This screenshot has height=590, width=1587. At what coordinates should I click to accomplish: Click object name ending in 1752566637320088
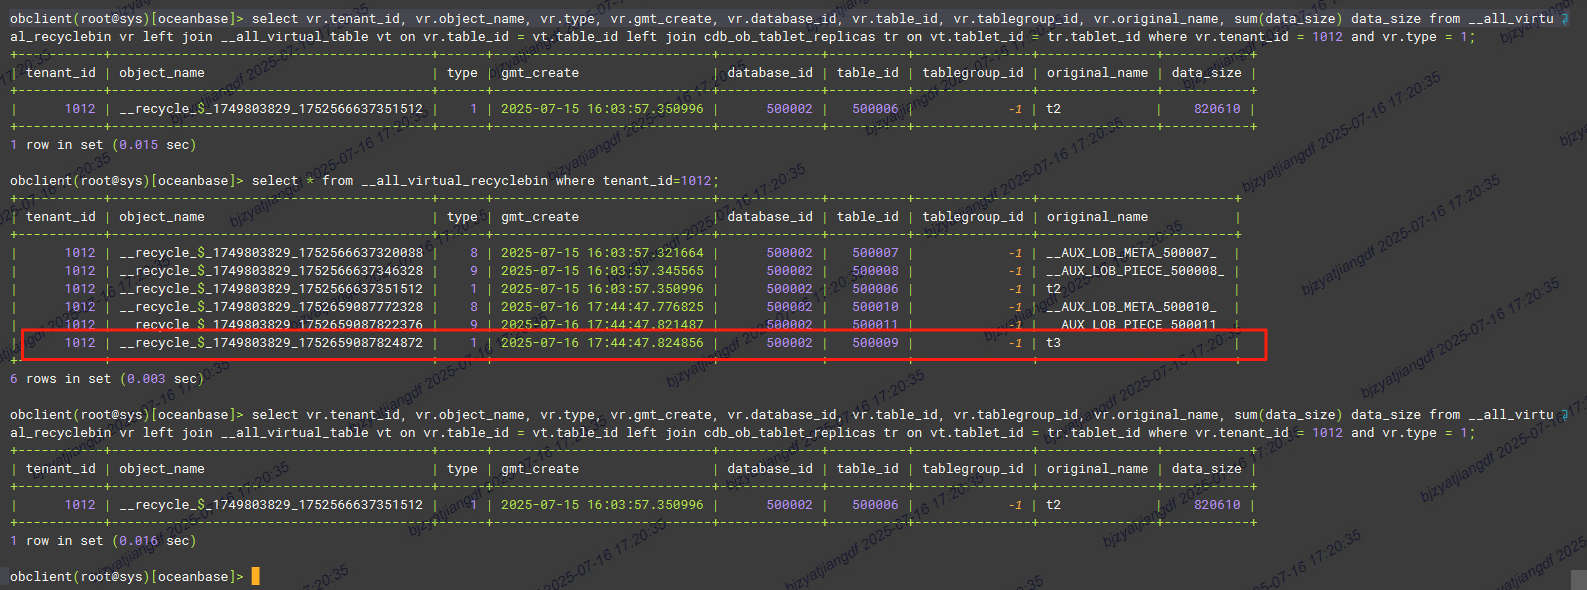coord(270,253)
